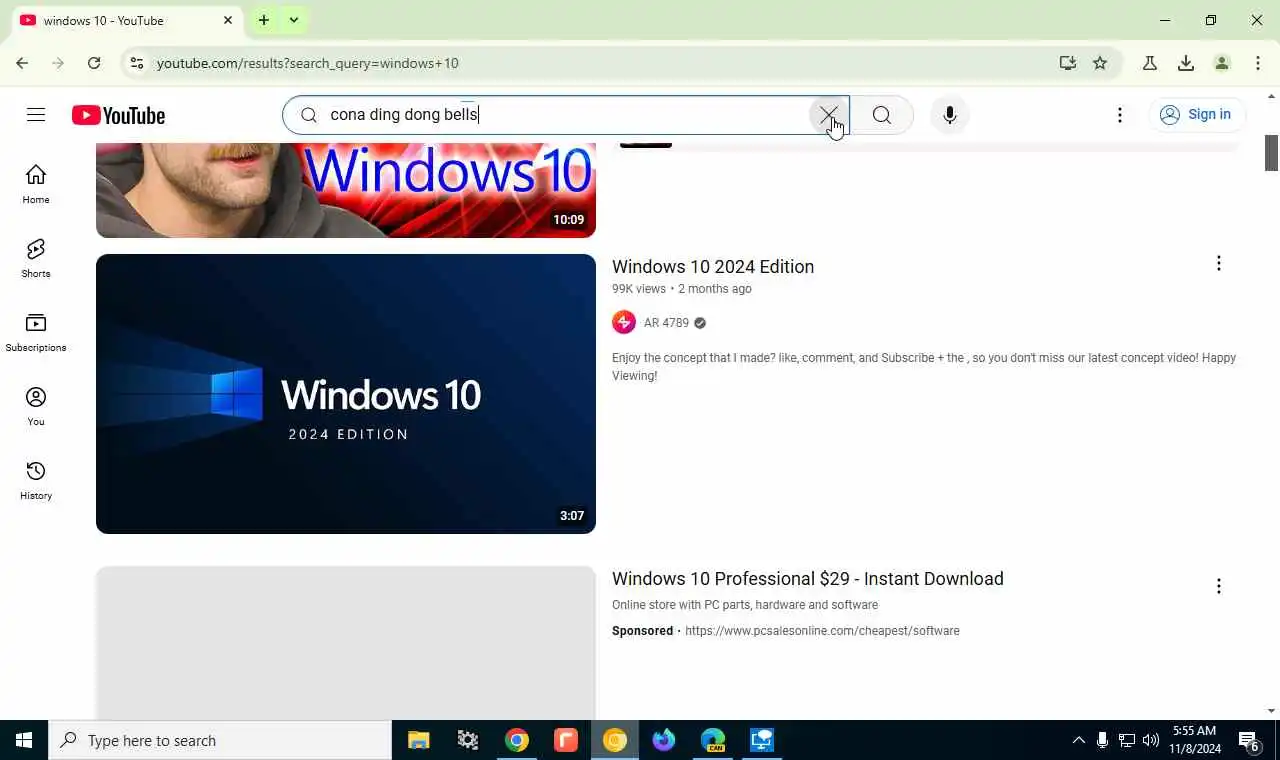Viewport: 1280px width, 760px height.
Task: Open the You section in sidebar
Action: coord(36,406)
